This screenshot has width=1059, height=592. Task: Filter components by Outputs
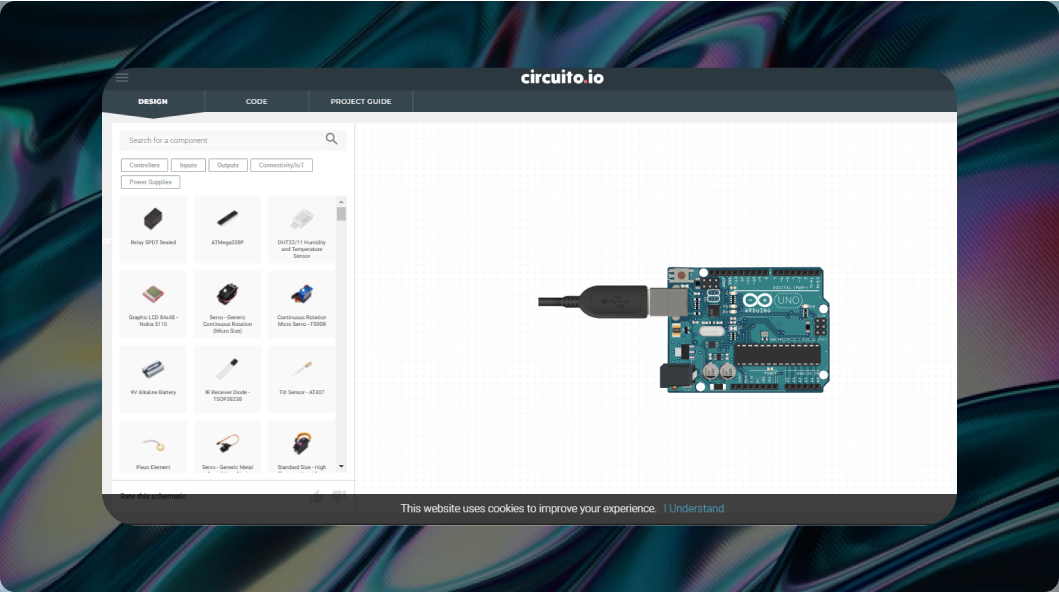[x=228, y=165]
